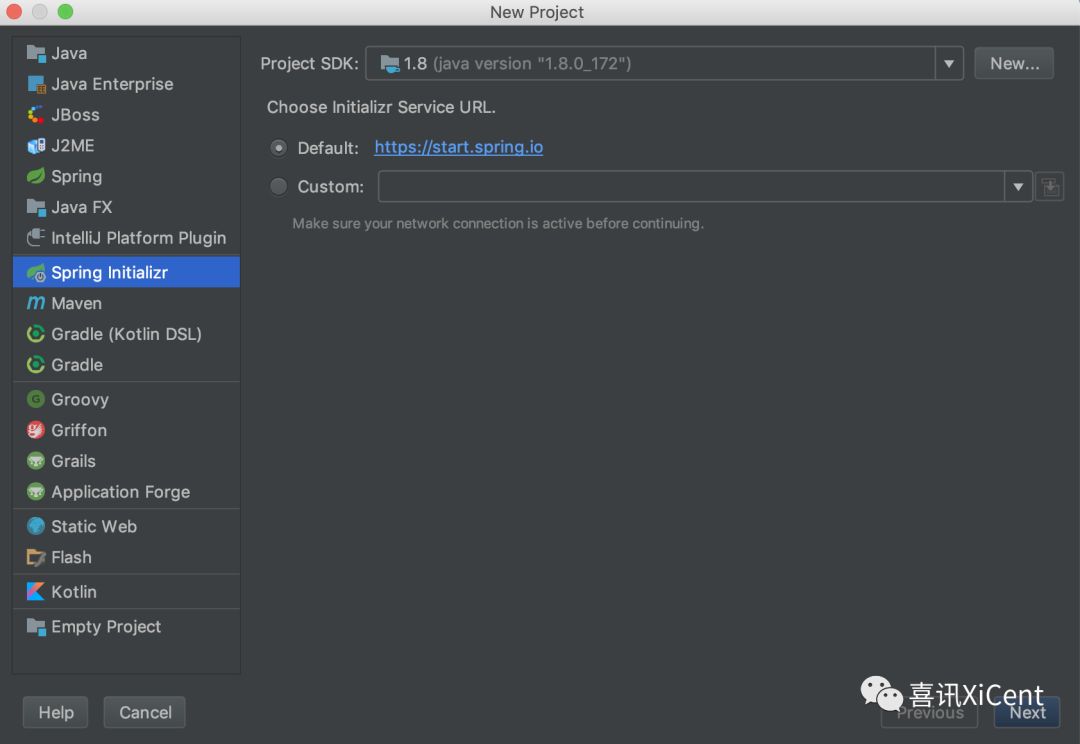Click the SDK 1.8 version text field

[650, 64]
